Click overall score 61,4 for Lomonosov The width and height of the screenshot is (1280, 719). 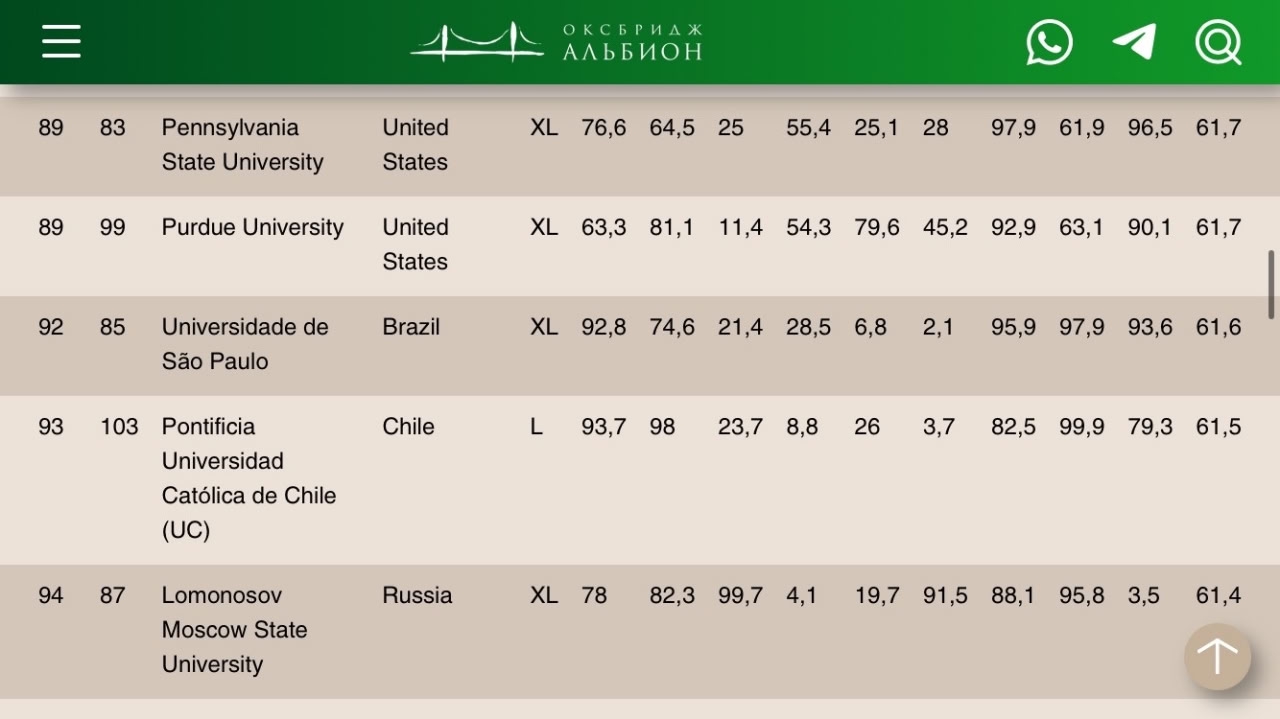(x=1218, y=596)
